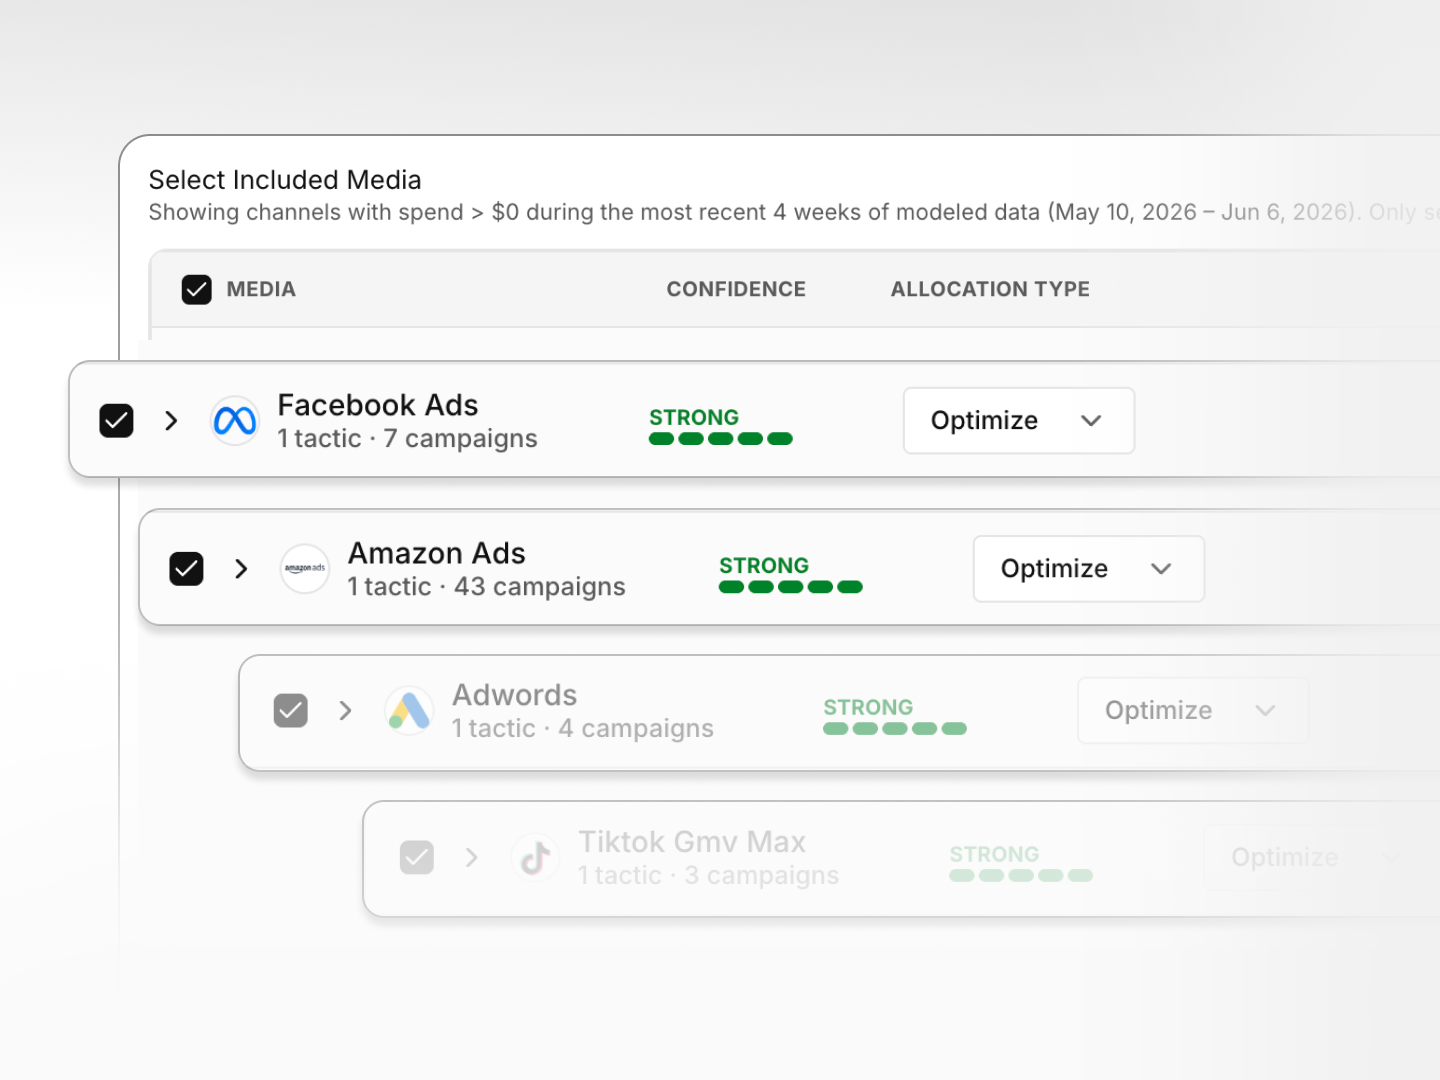Click '1 tactic · 43 campaigns' text

coord(487,587)
